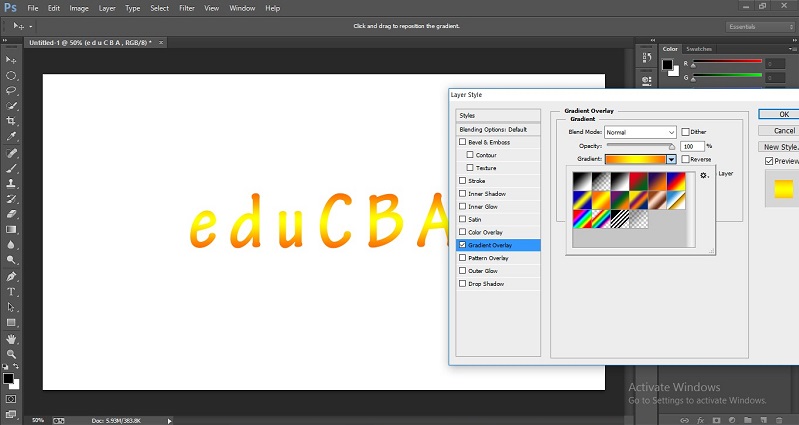This screenshot has height=425, width=799.
Task: Open the Window menu
Action: click(242, 8)
